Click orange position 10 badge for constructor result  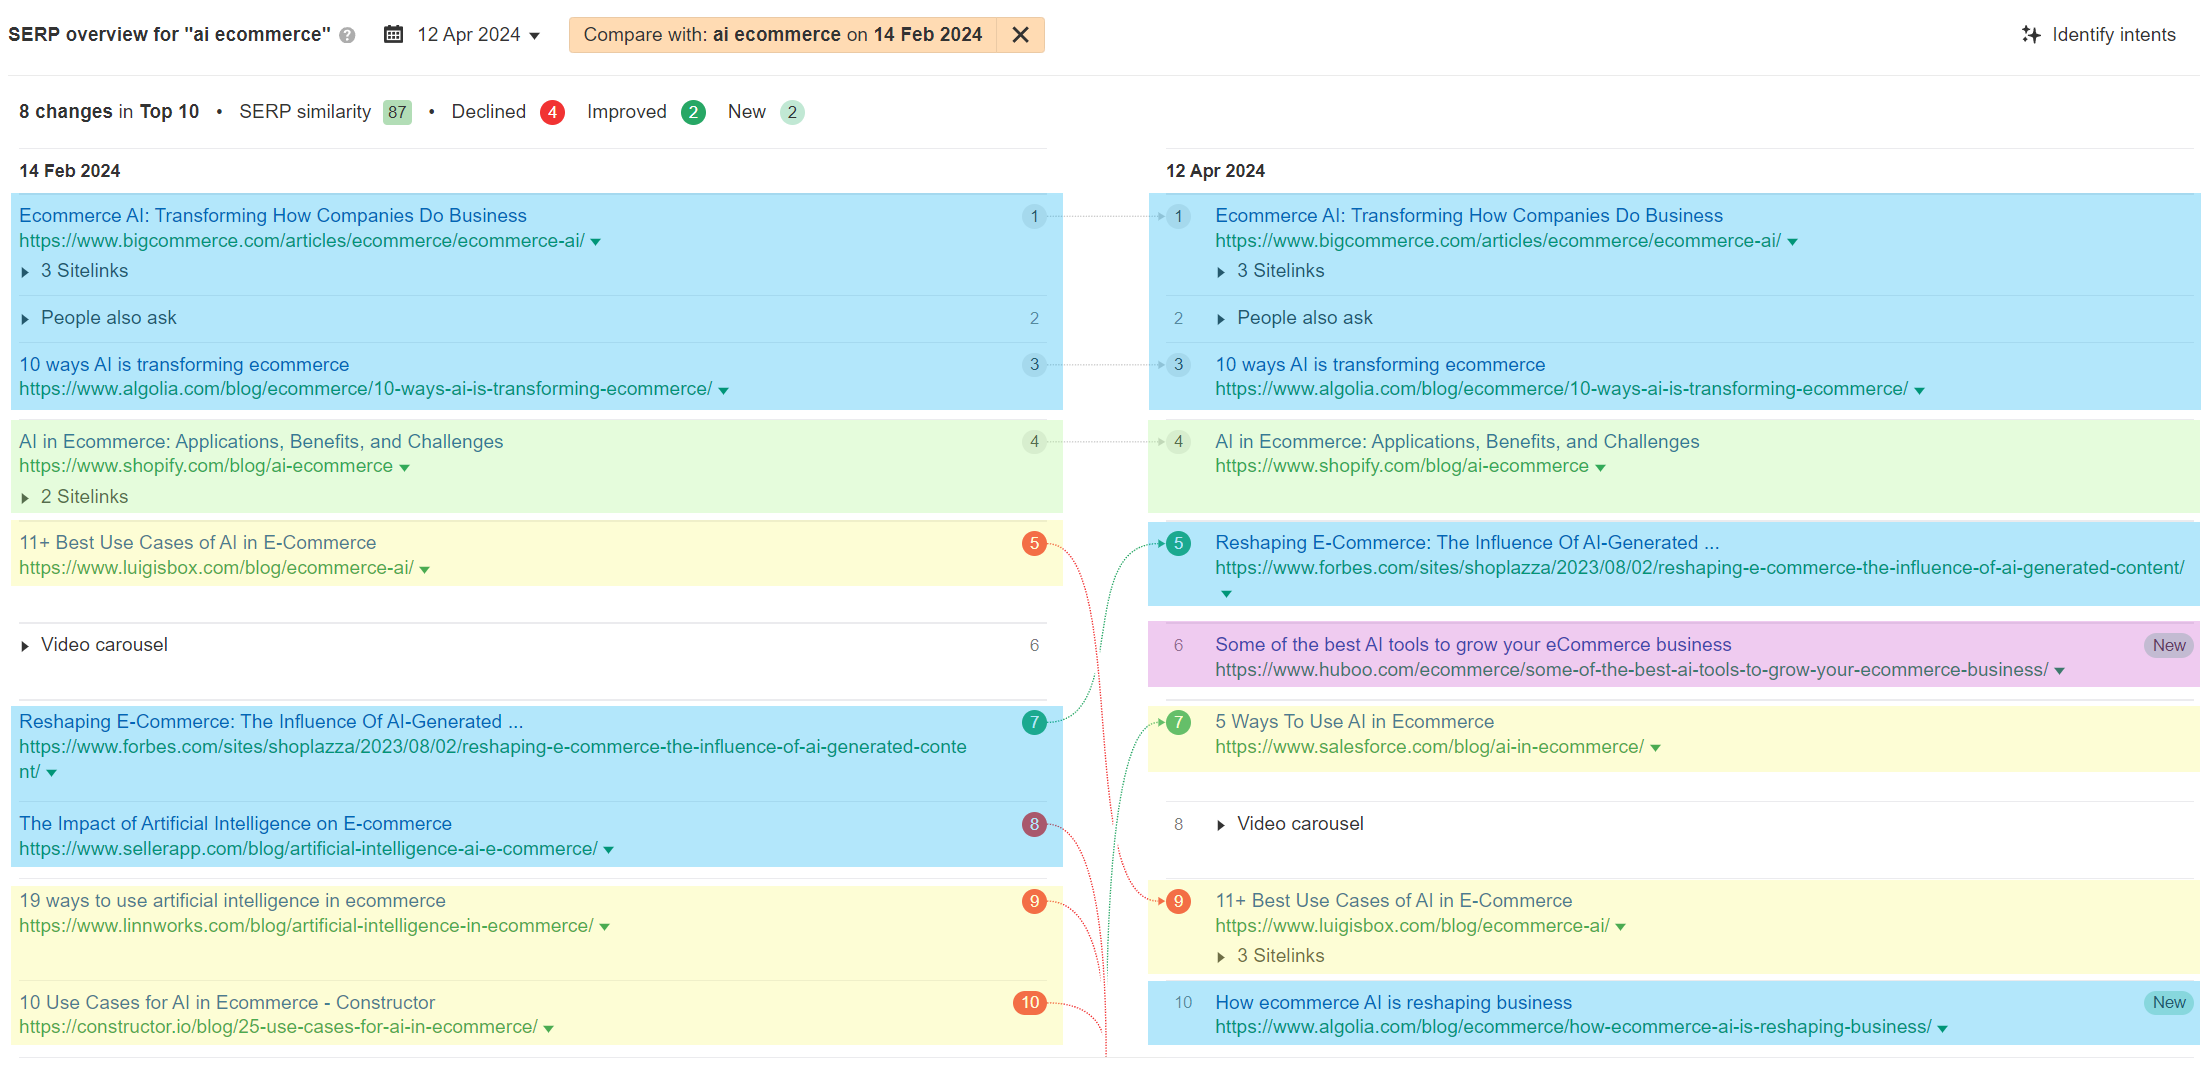tap(1030, 1002)
